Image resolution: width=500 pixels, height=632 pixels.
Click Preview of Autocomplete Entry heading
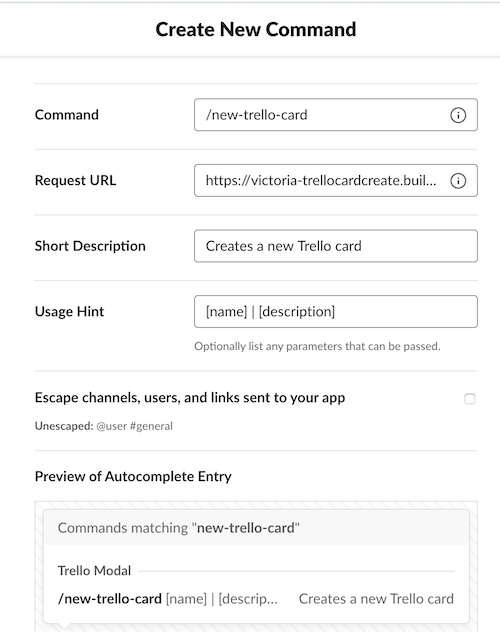pos(133,476)
